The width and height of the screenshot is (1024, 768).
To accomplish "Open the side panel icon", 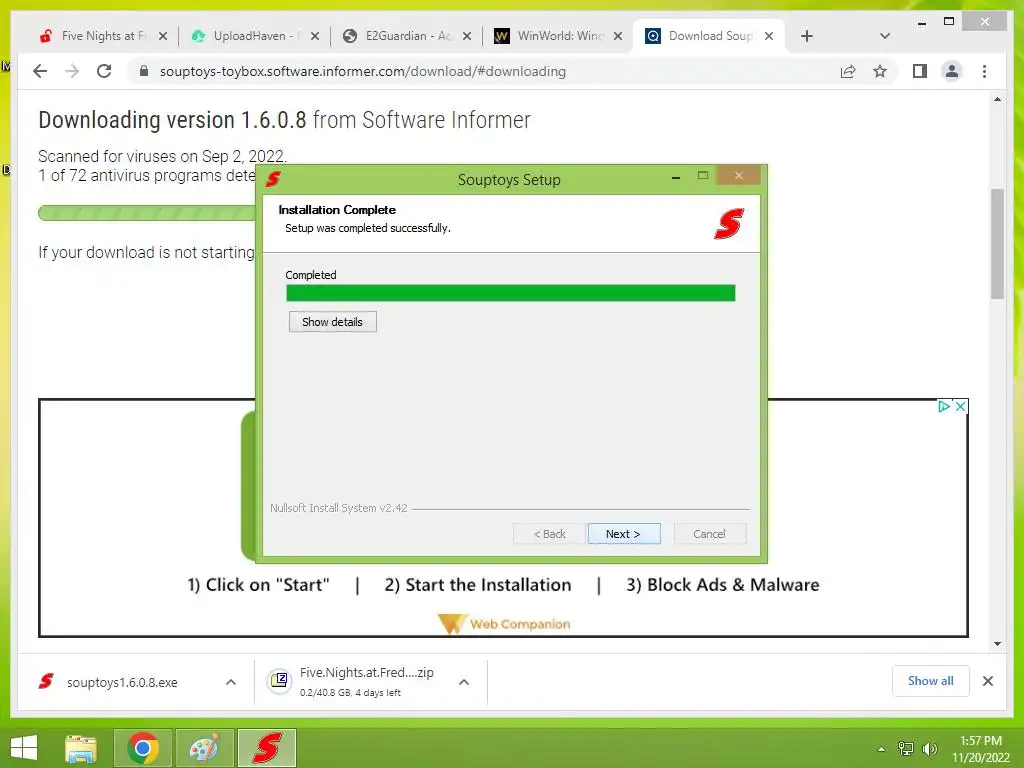I will tap(920, 71).
